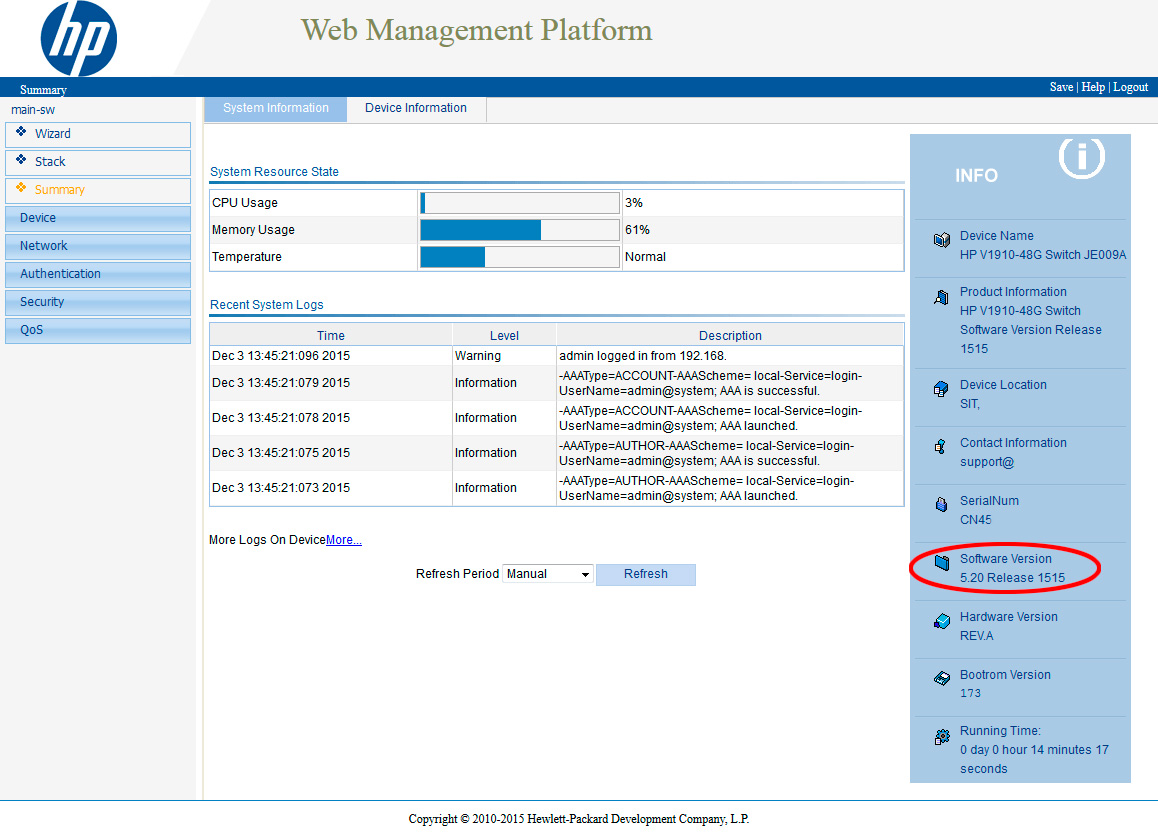Click the main-sw device label
The image size is (1158, 836).
coord(33,110)
